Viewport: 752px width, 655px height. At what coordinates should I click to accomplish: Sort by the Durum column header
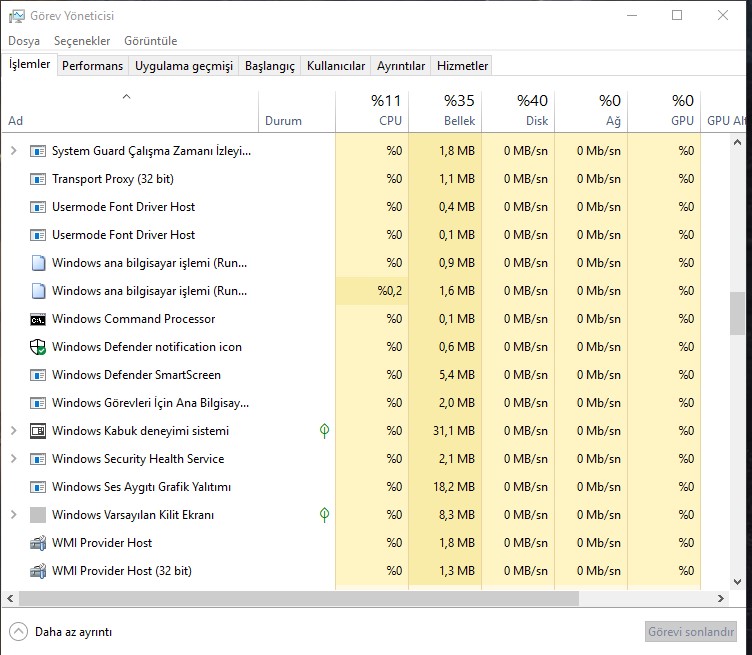tap(296, 111)
